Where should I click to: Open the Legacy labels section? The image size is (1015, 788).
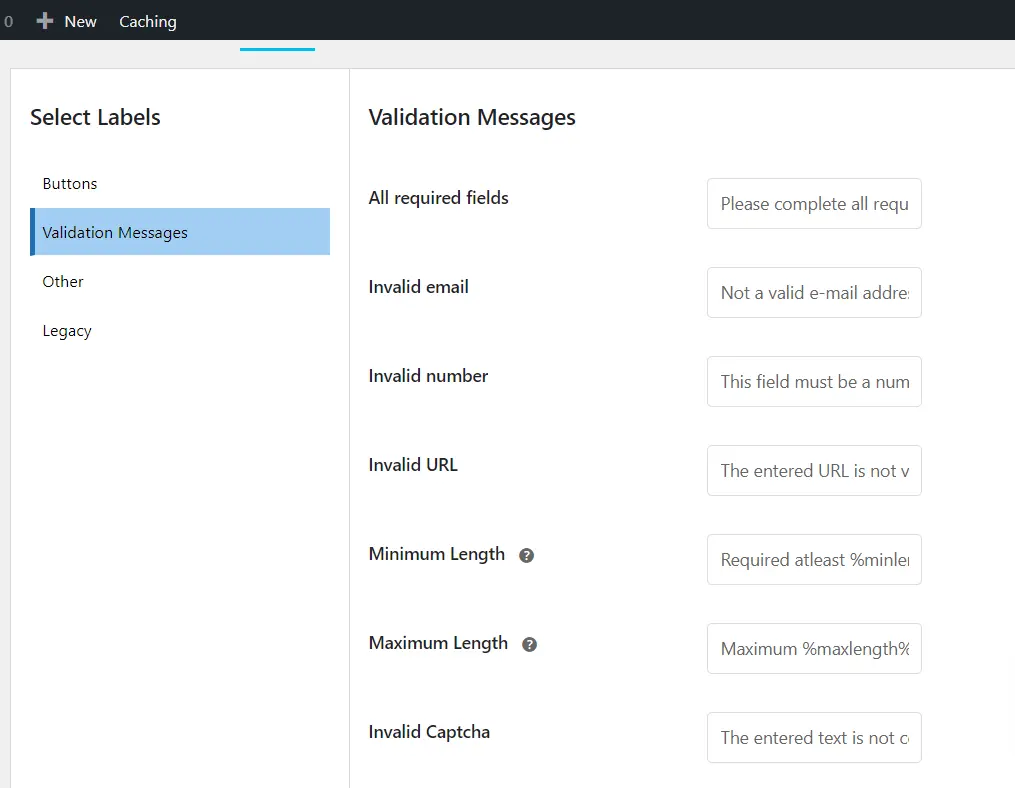(66, 330)
